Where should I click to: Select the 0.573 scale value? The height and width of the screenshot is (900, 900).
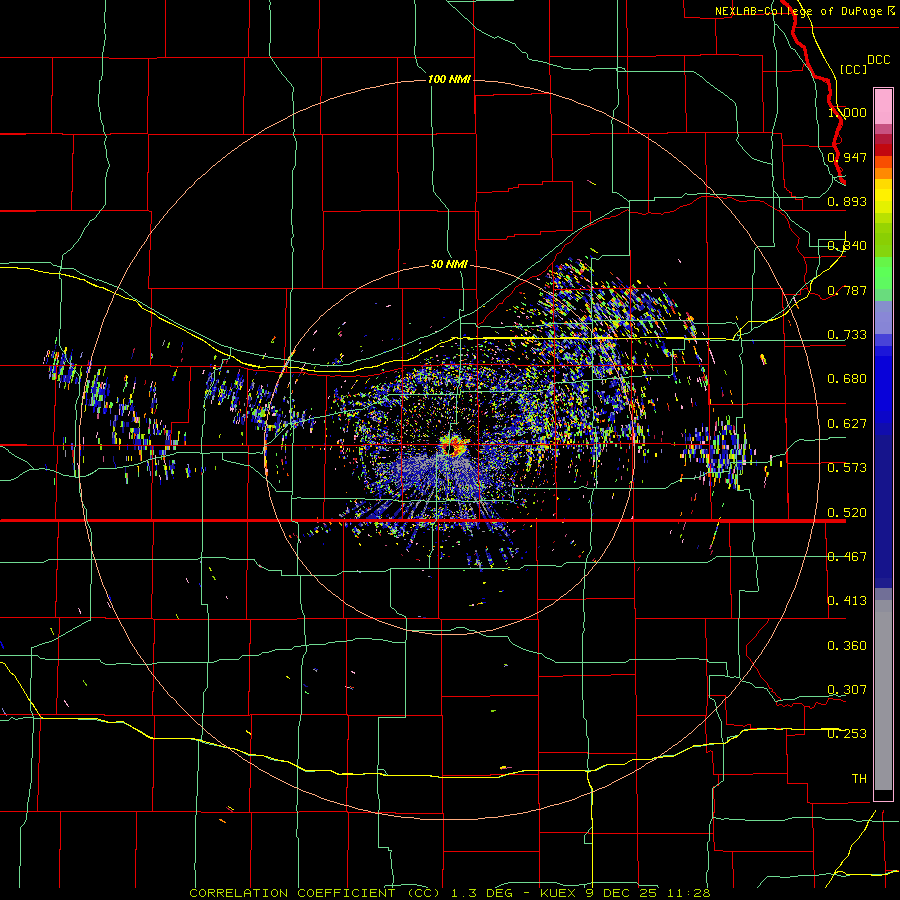point(847,468)
